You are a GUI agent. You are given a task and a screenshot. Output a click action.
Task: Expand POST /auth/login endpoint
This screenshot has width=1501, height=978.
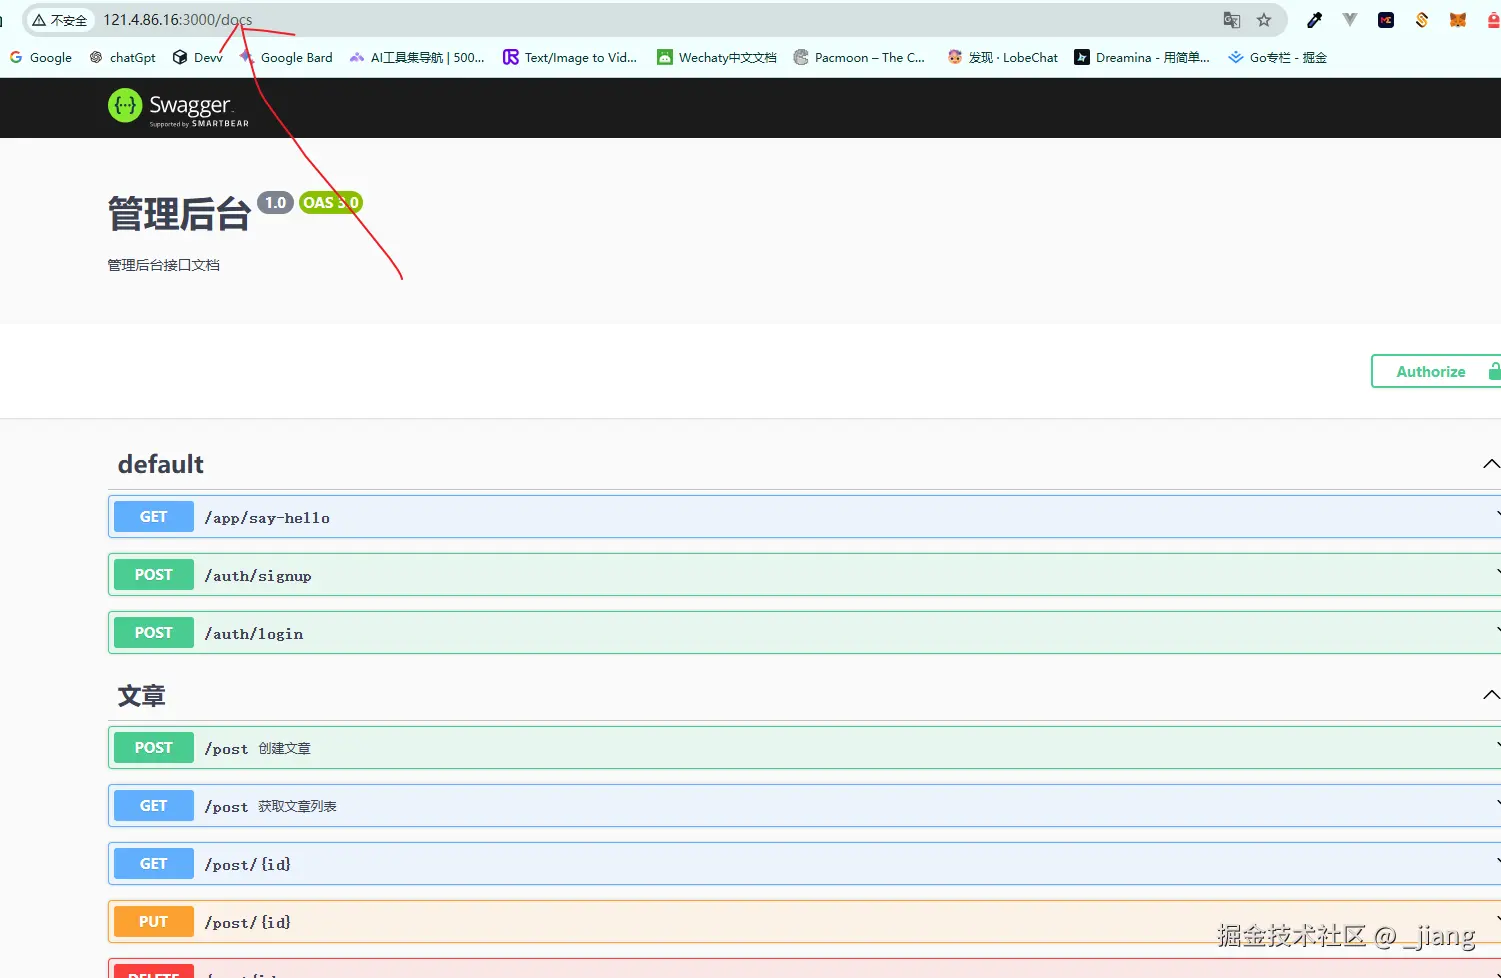coord(804,633)
